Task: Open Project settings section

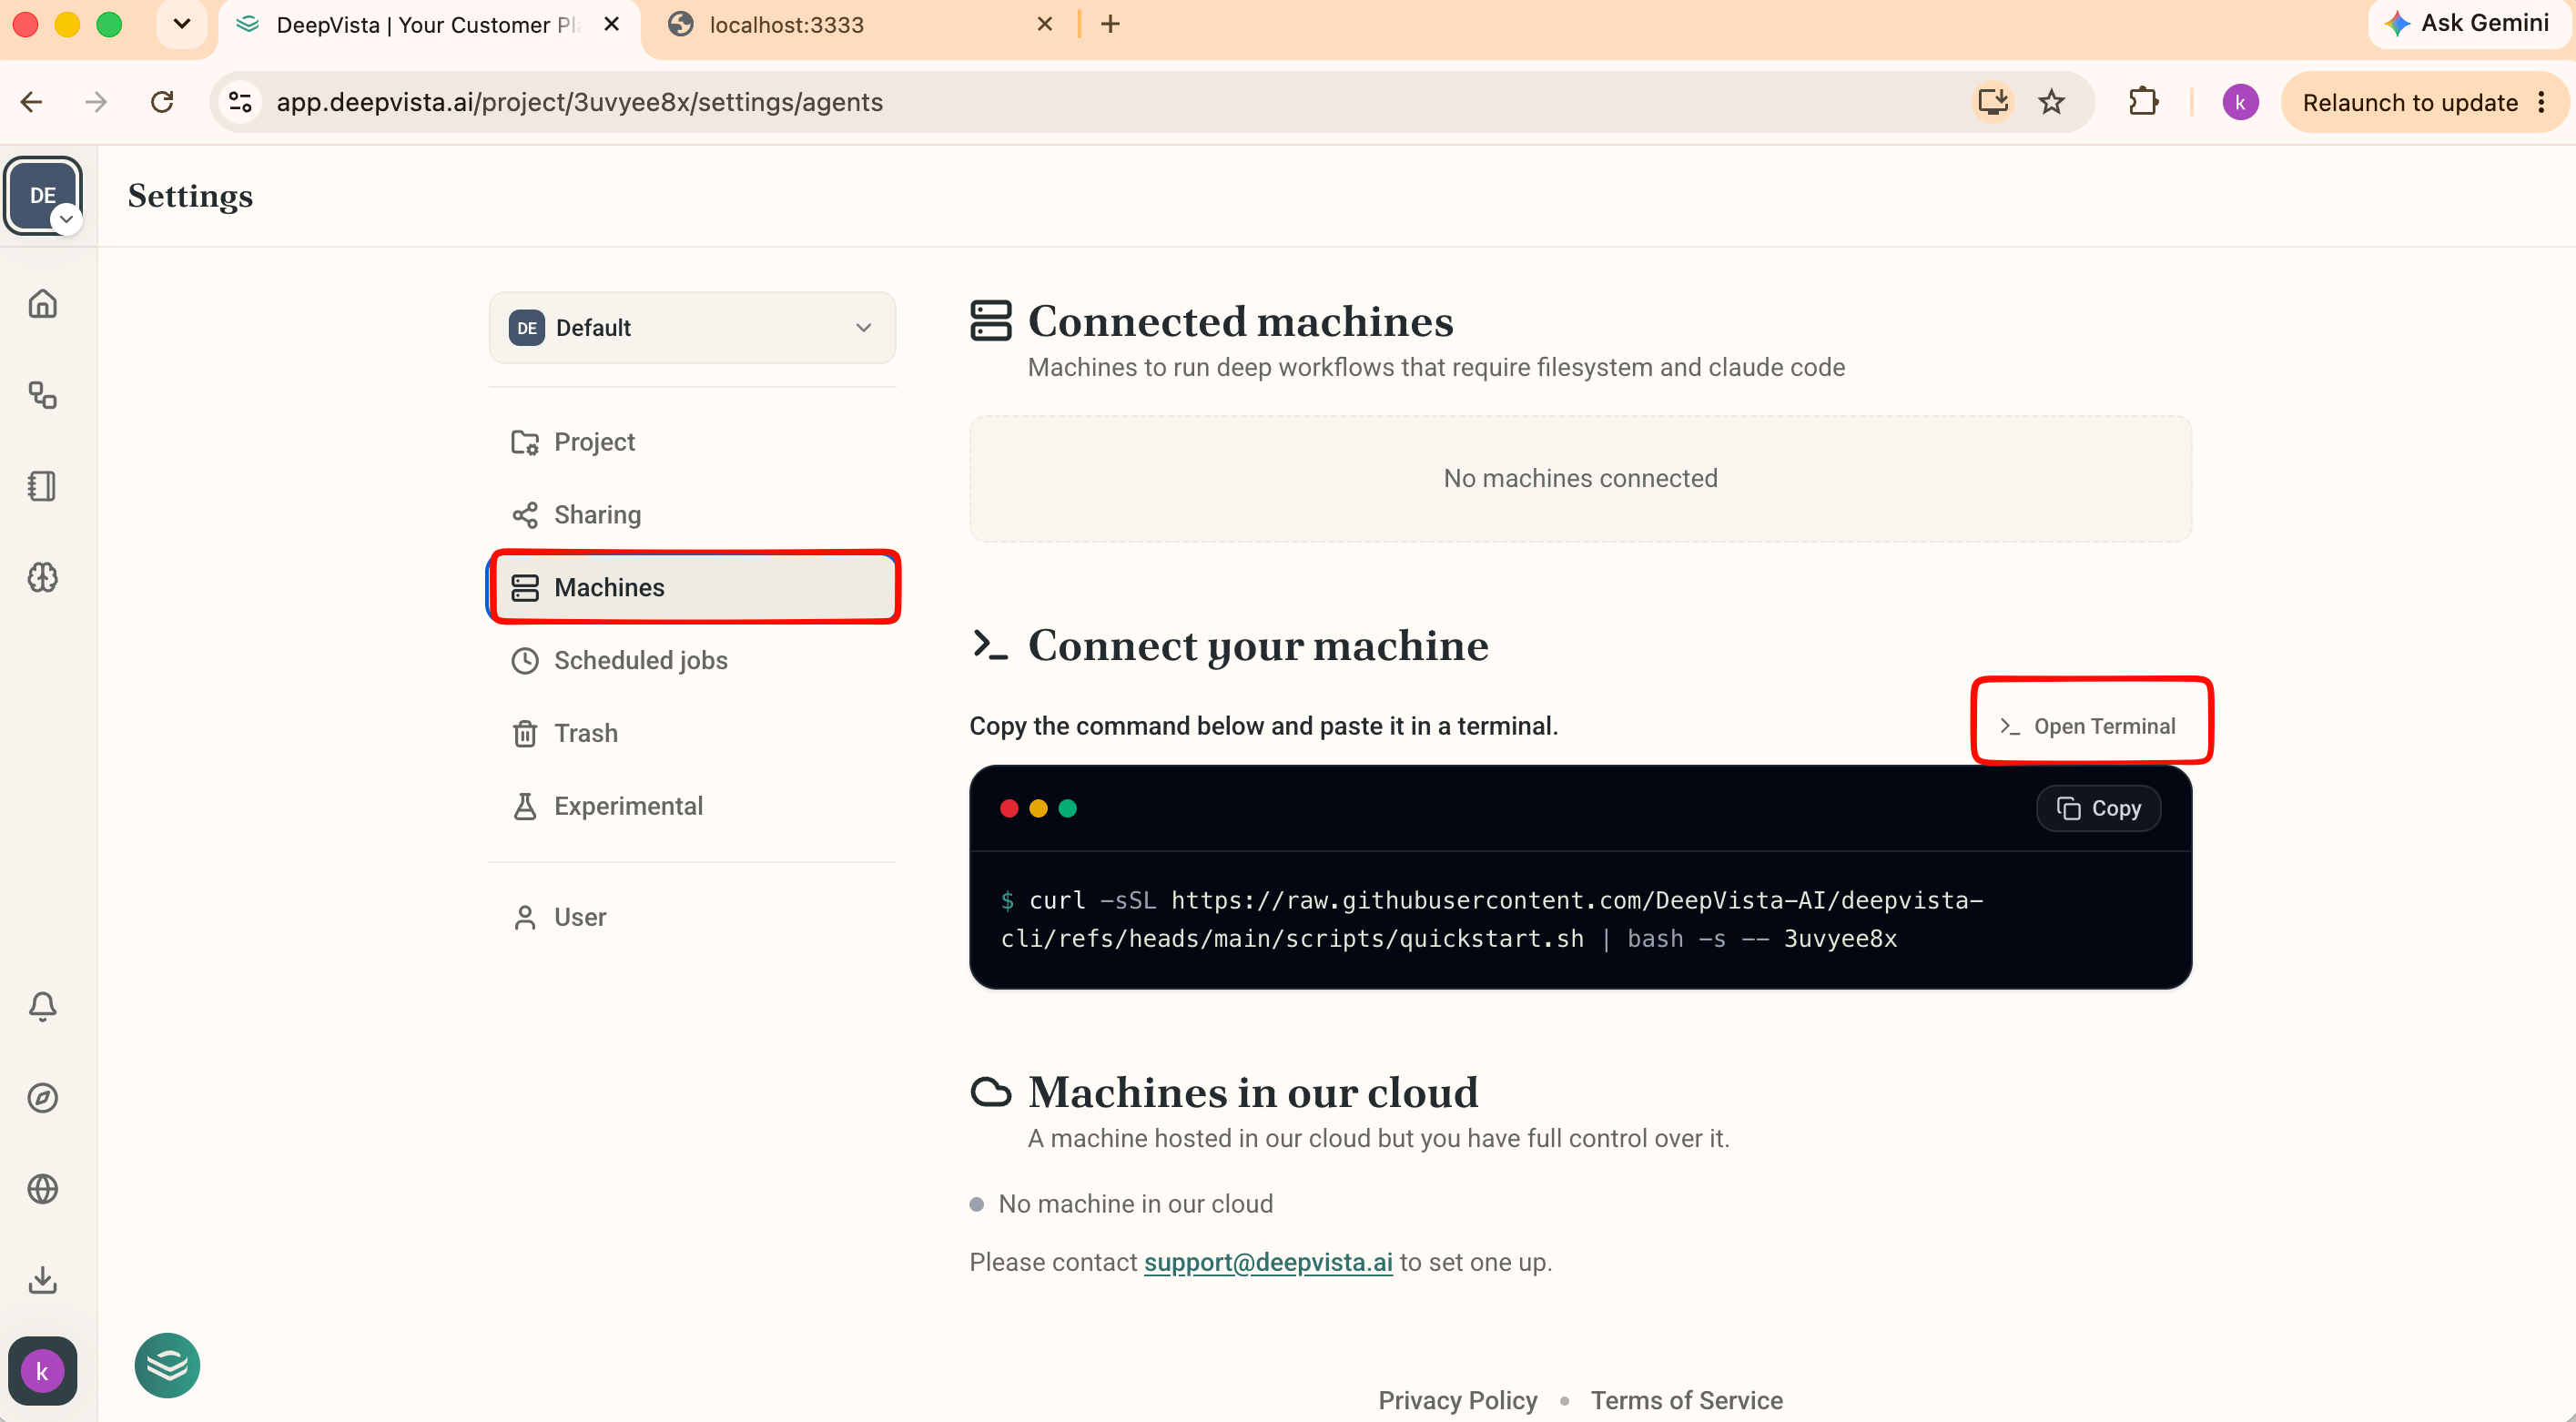Action: [692, 442]
